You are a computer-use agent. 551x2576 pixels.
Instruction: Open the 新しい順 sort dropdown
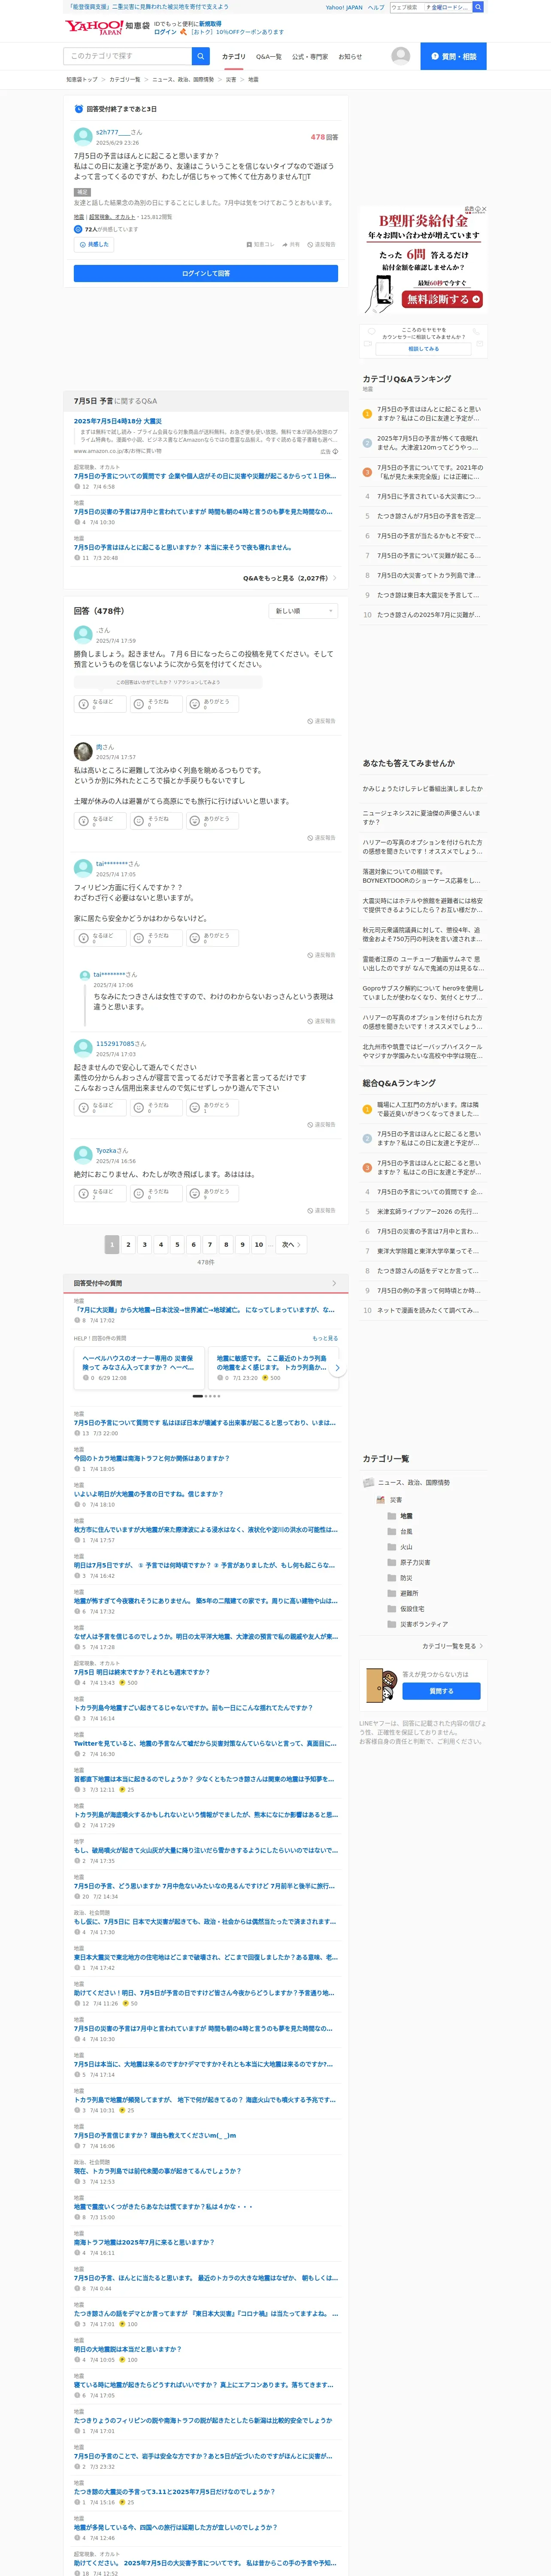[304, 610]
